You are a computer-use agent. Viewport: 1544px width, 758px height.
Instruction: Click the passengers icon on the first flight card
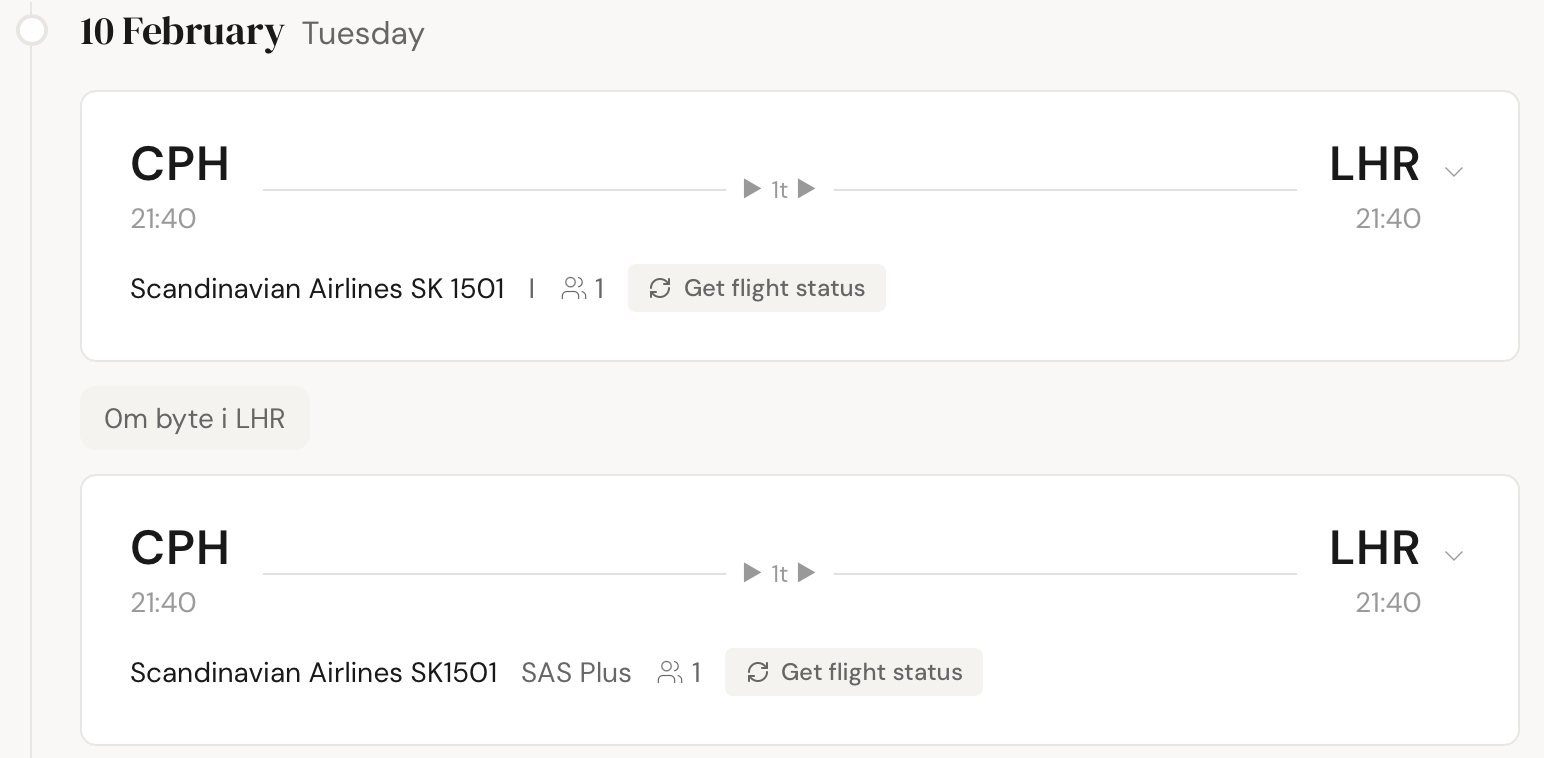[x=574, y=289]
